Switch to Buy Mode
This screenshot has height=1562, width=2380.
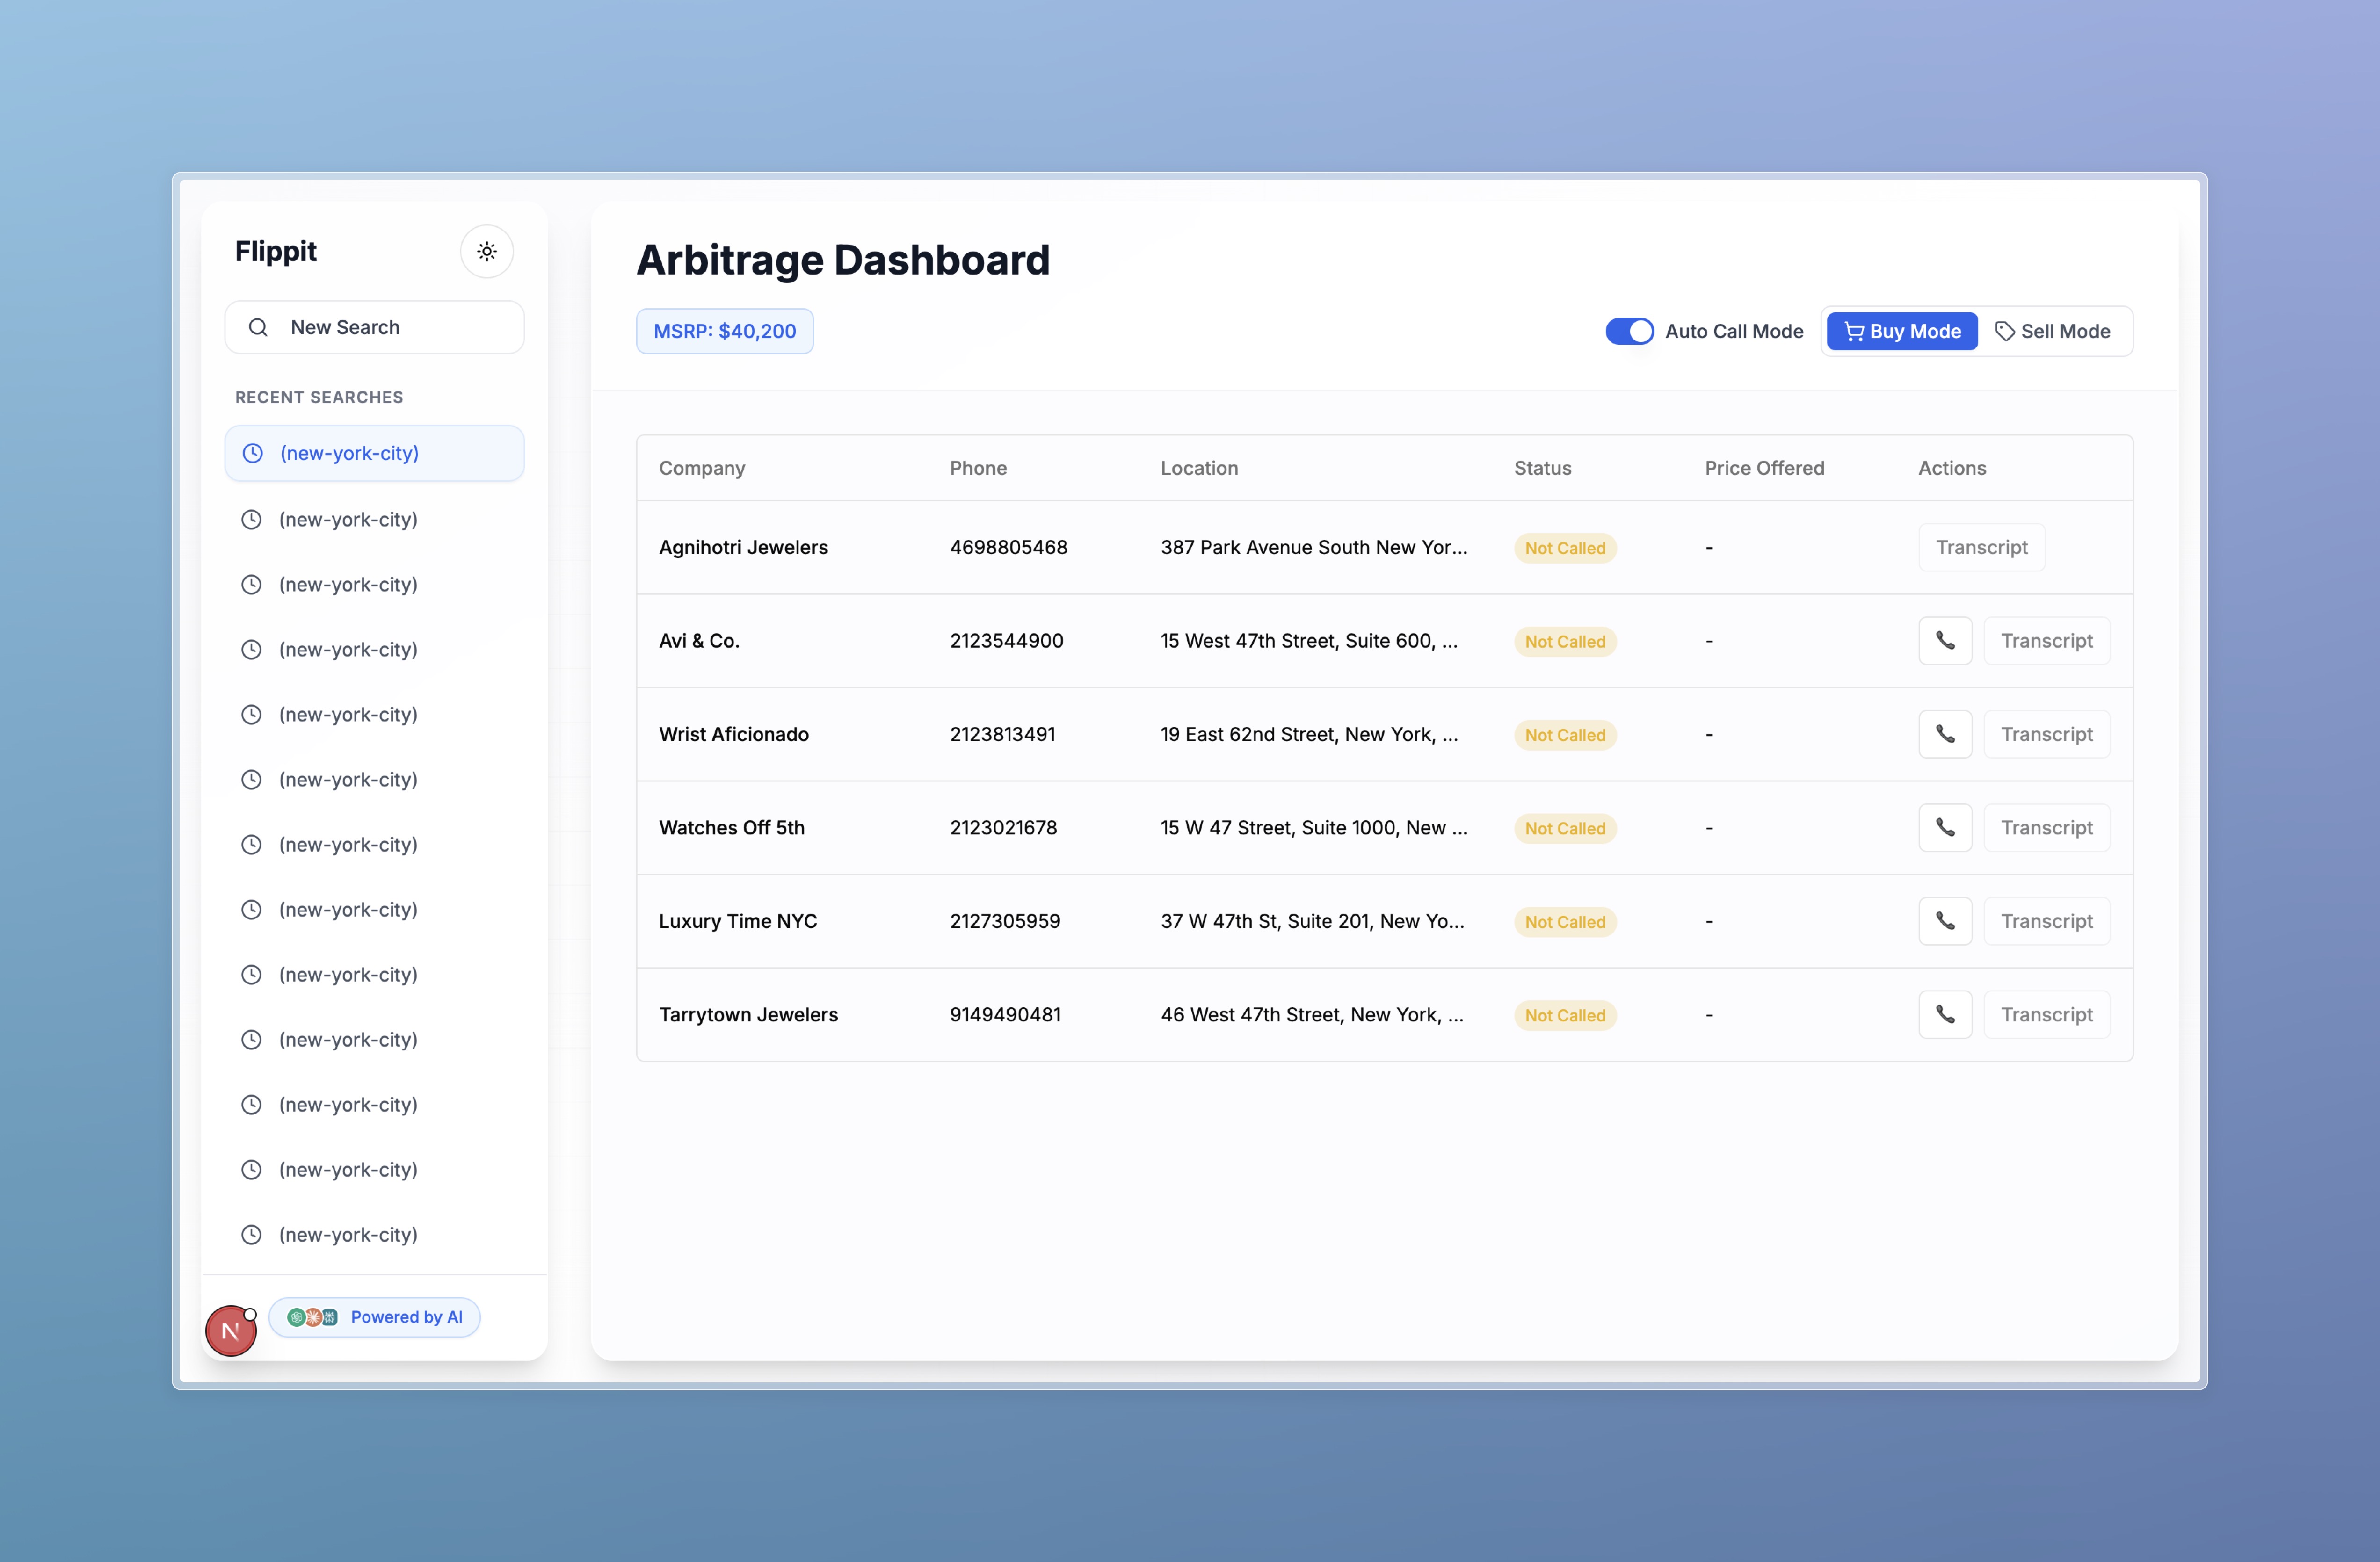coord(1901,331)
